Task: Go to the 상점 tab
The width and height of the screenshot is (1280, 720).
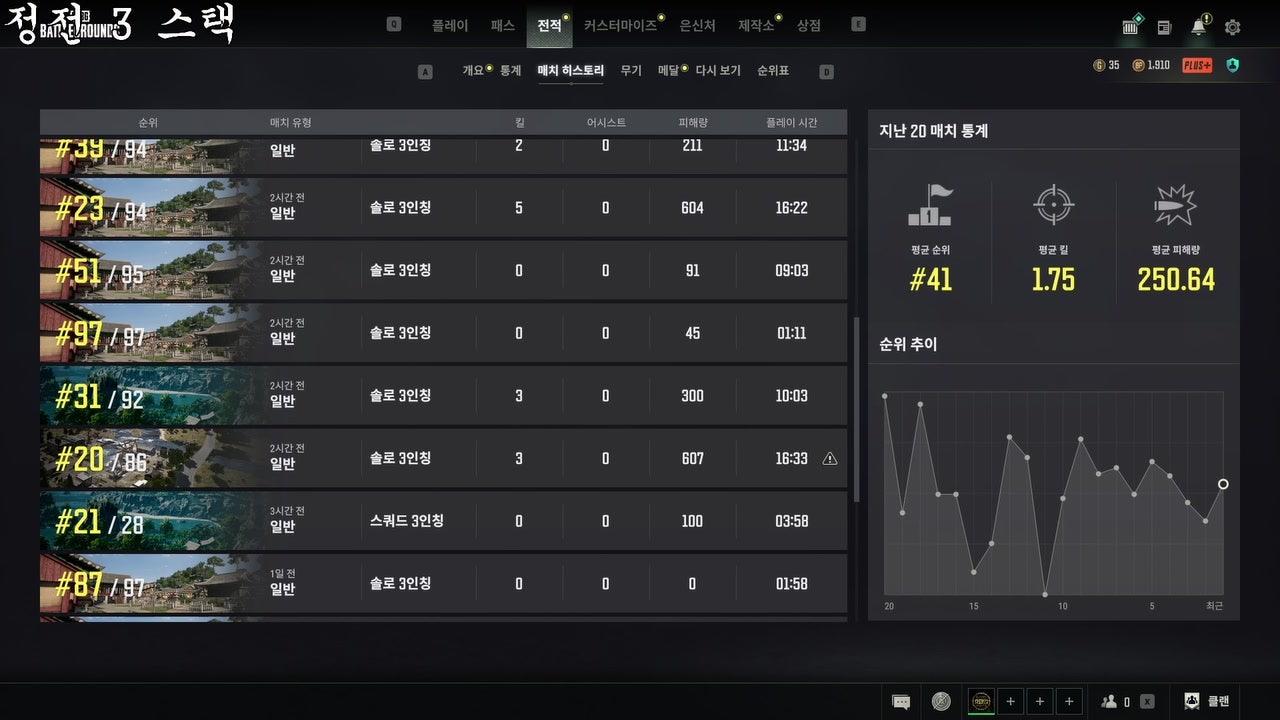Action: click(809, 26)
